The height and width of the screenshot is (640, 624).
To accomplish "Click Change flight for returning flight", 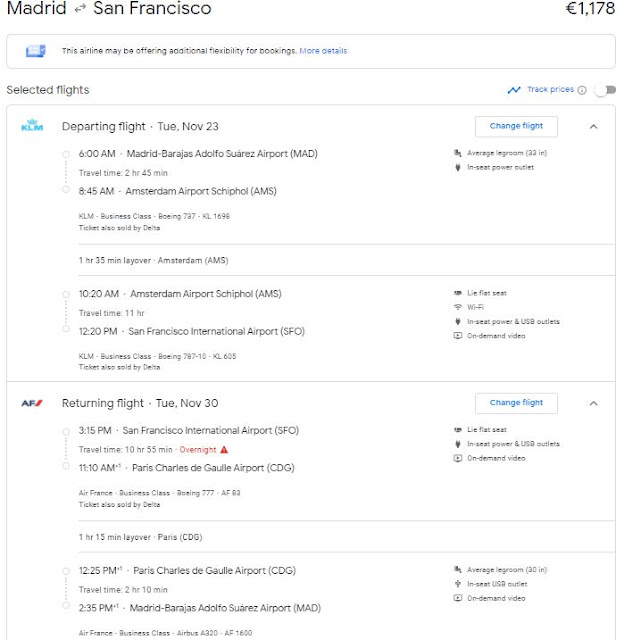I will [x=516, y=403].
